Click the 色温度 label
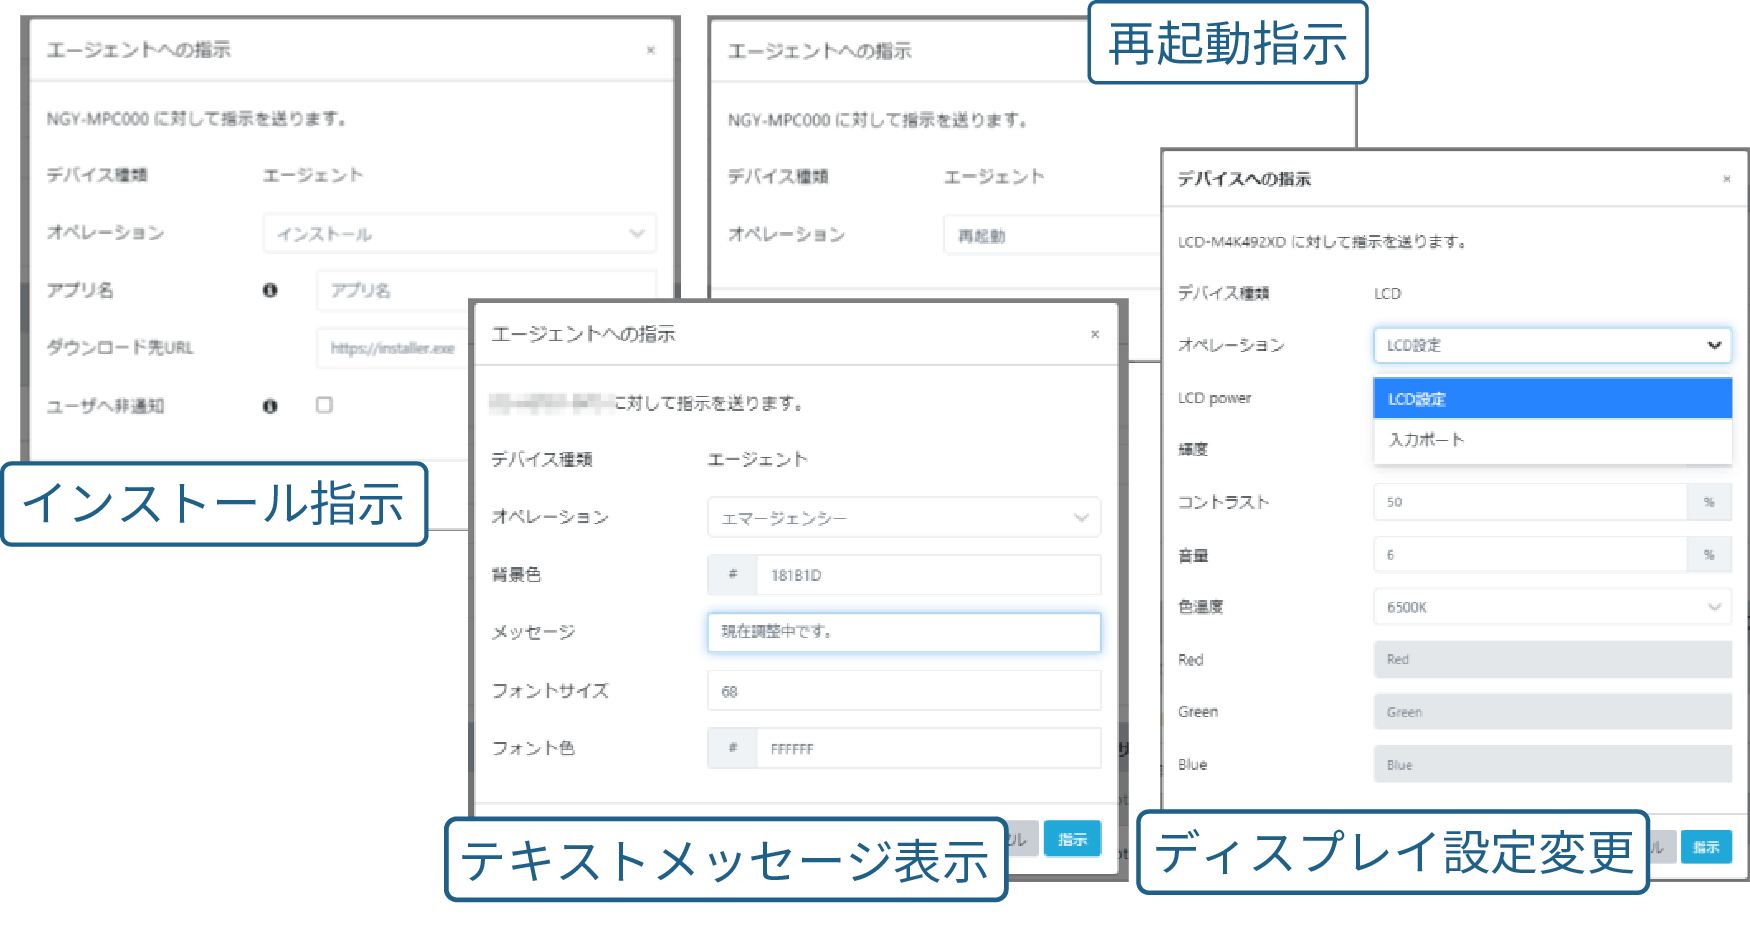 (x=1200, y=607)
